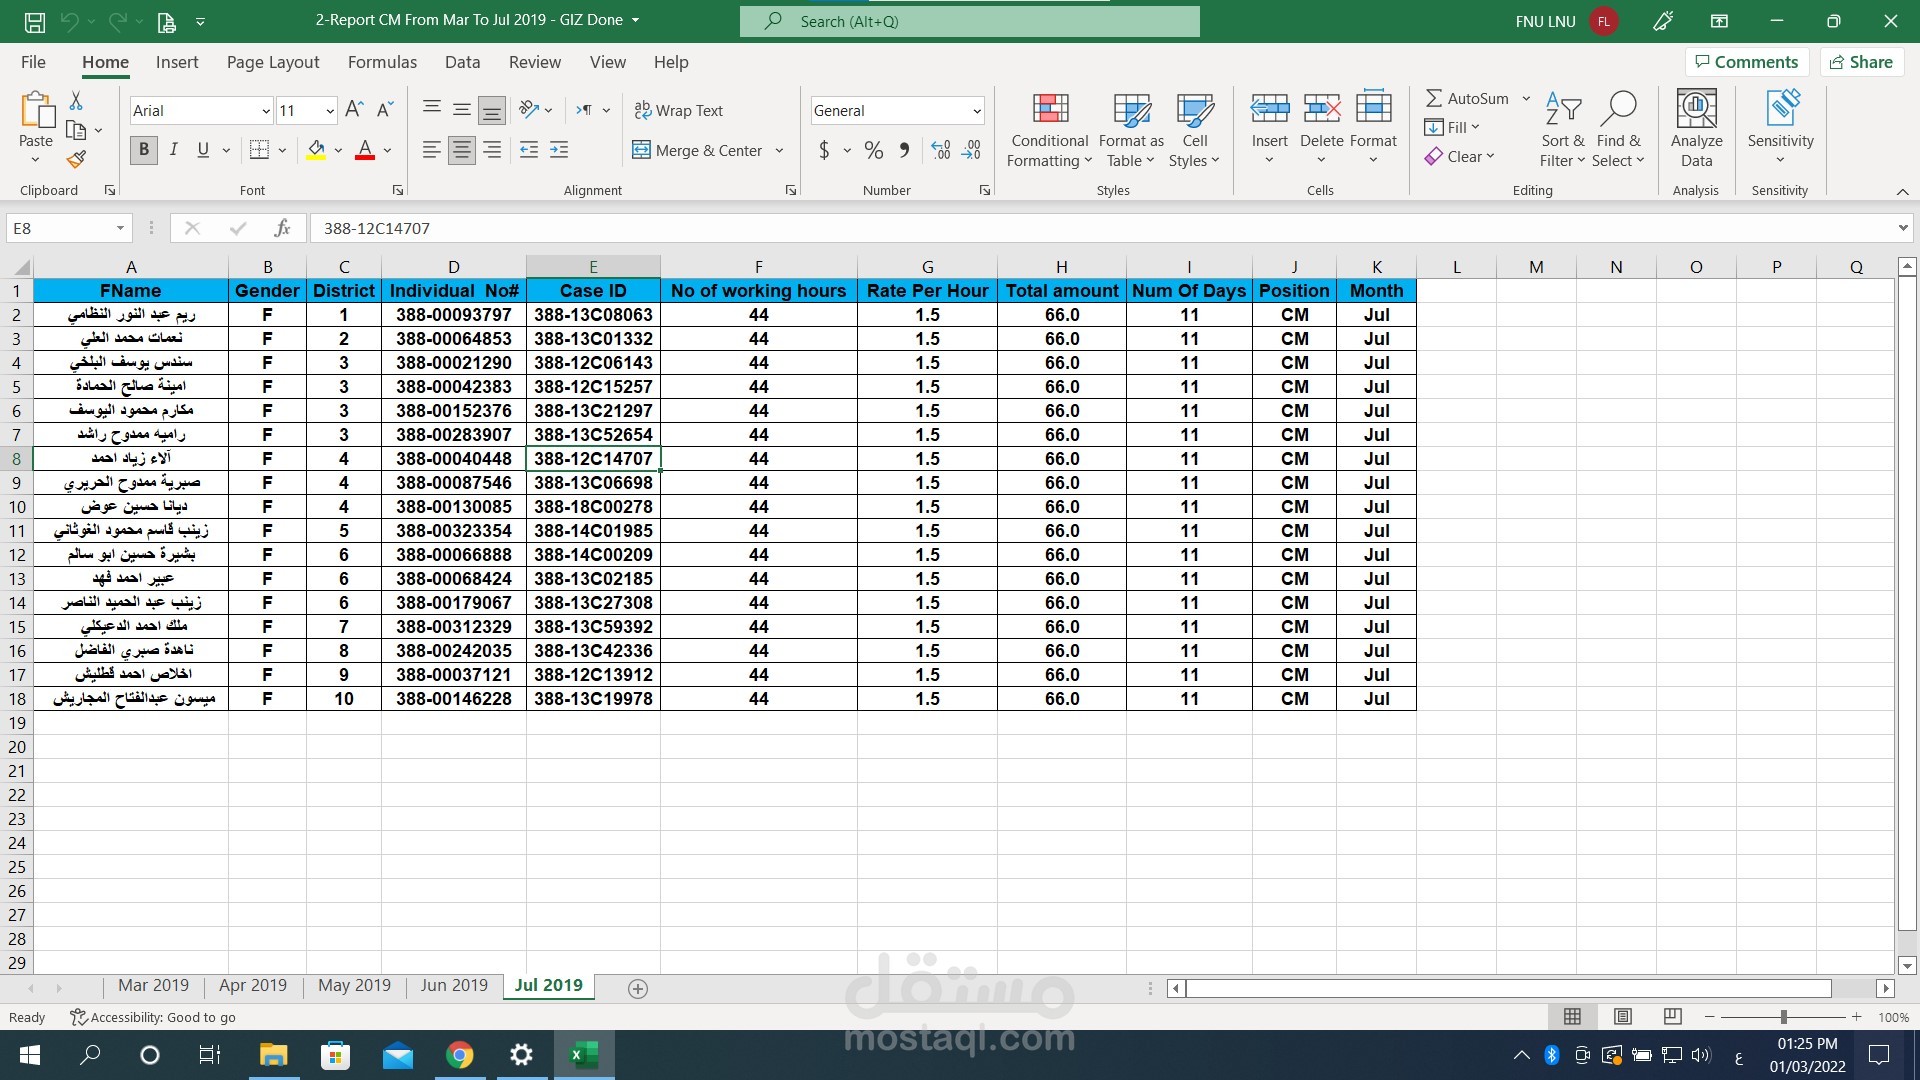
Task: Click Increase Decimal icon
Action: pyautogui.click(x=940, y=150)
